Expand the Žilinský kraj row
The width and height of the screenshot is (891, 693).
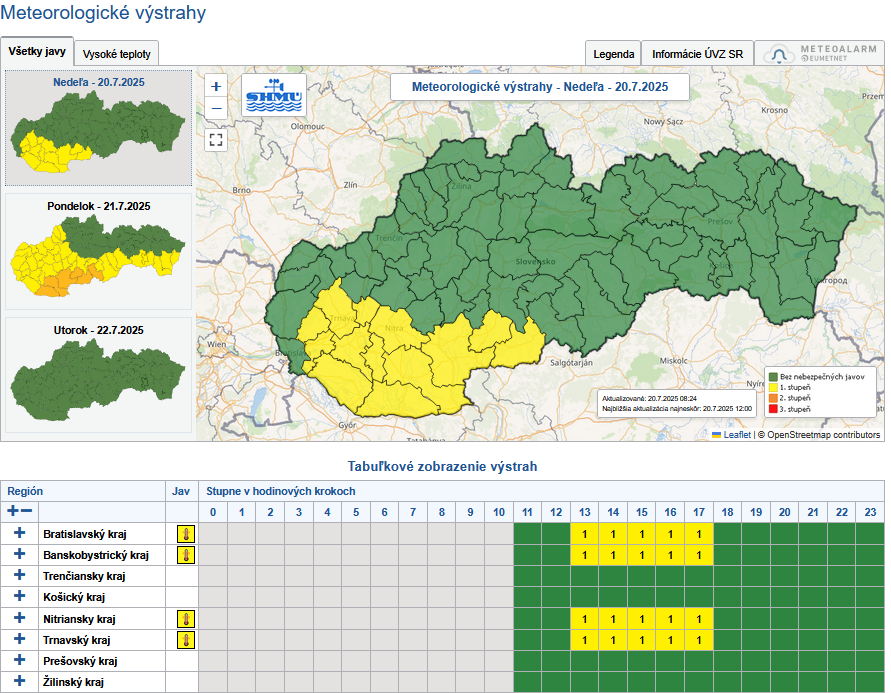pyautogui.click(x=19, y=682)
